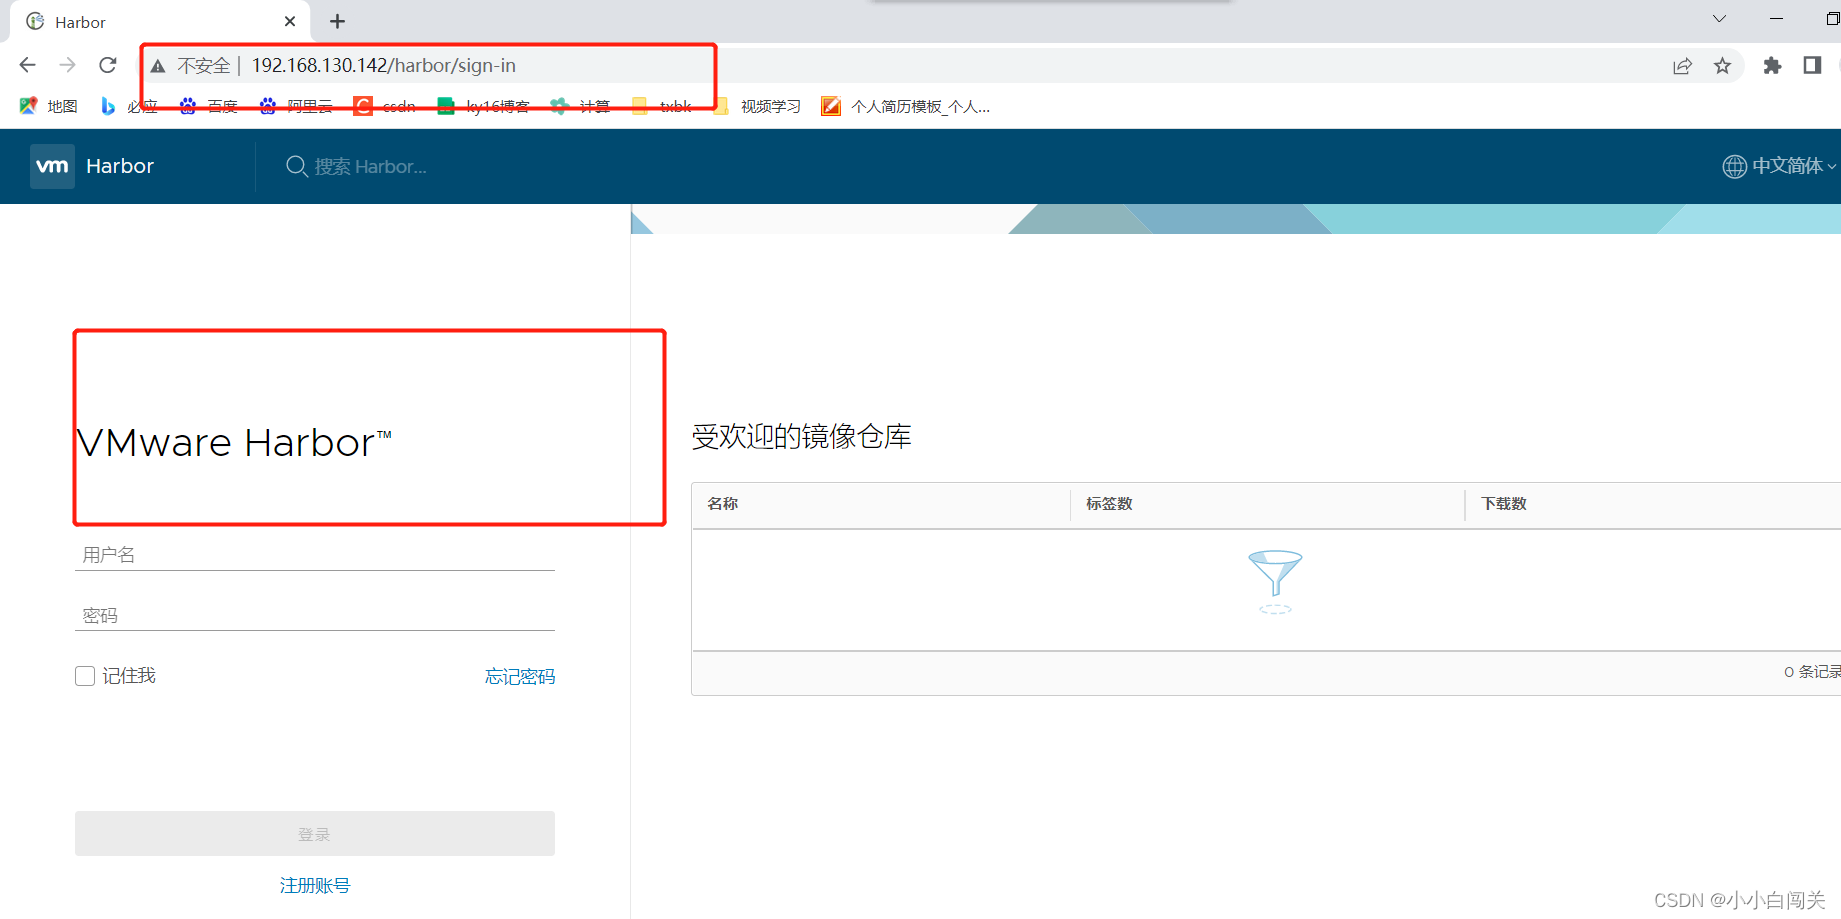Sort repositories by 名称 column header
The image size is (1841, 919).
coord(723,504)
